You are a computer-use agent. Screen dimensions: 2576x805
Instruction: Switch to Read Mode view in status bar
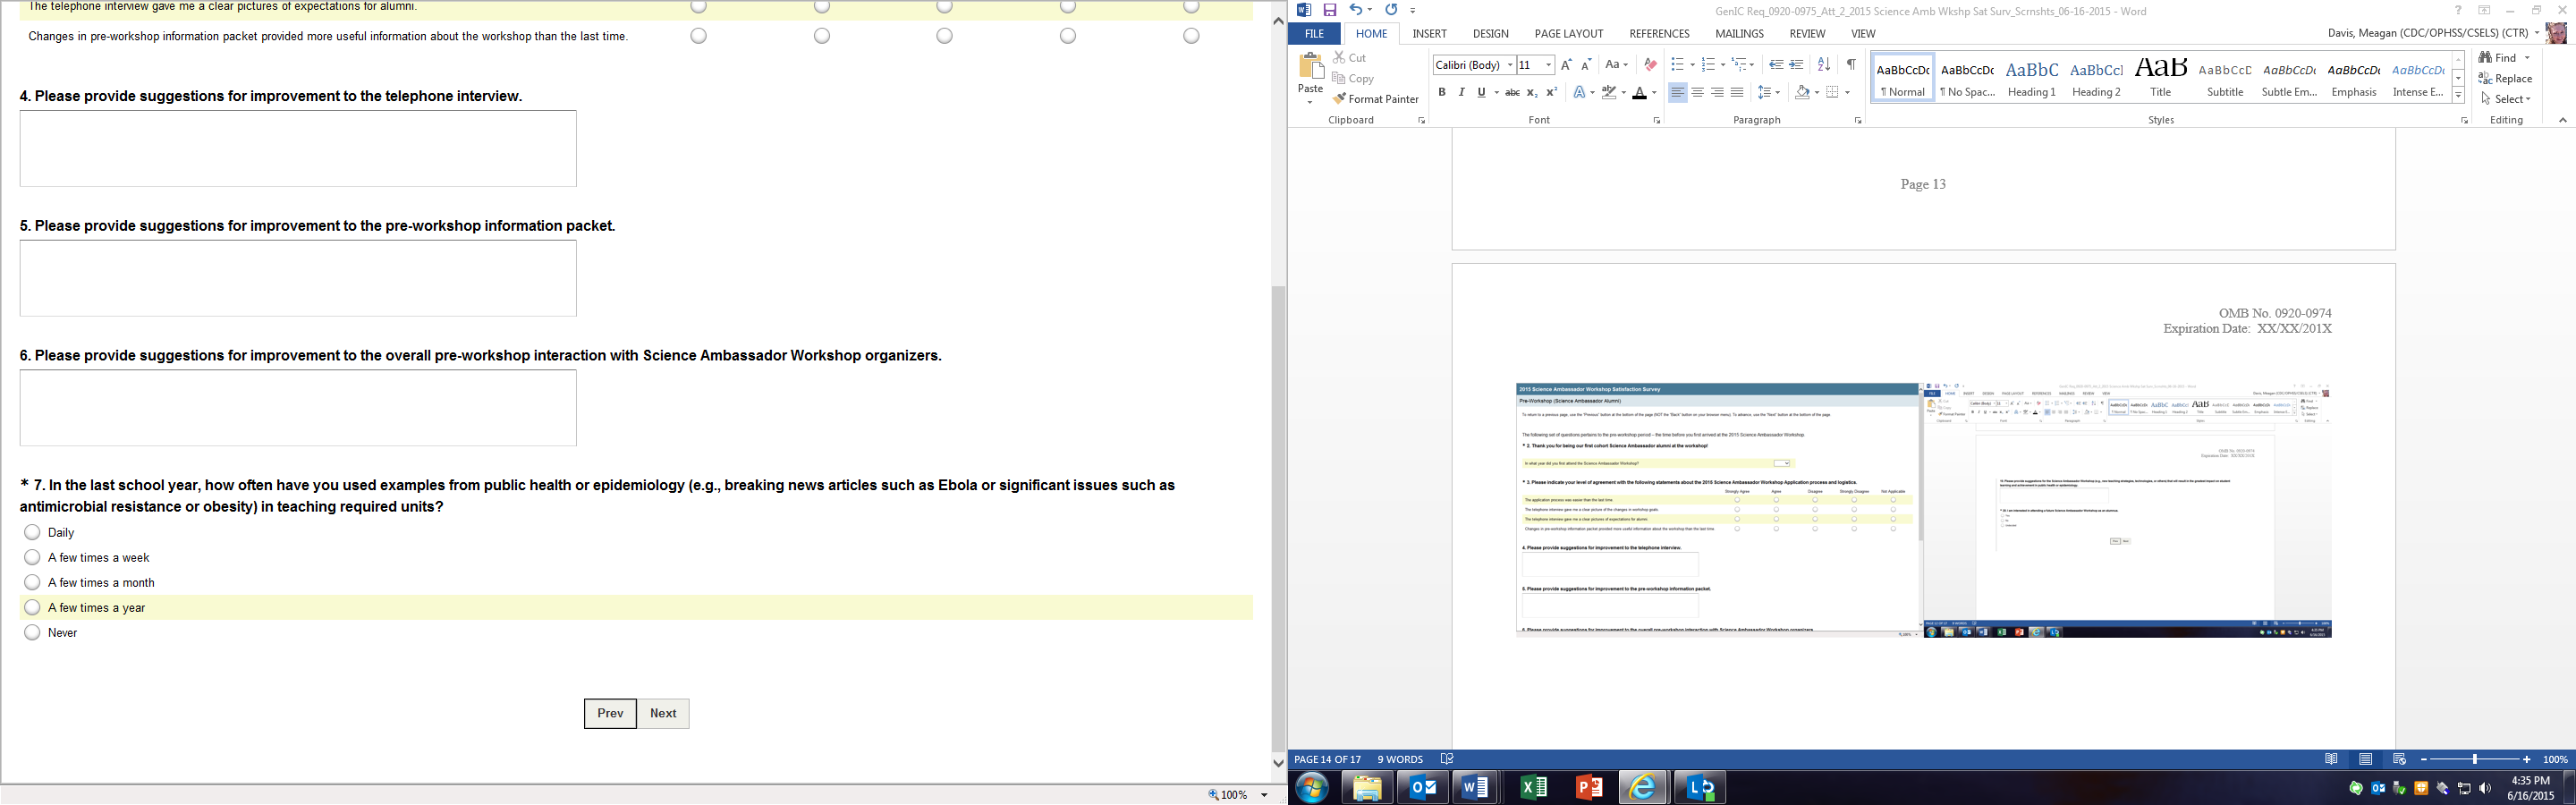point(2332,760)
